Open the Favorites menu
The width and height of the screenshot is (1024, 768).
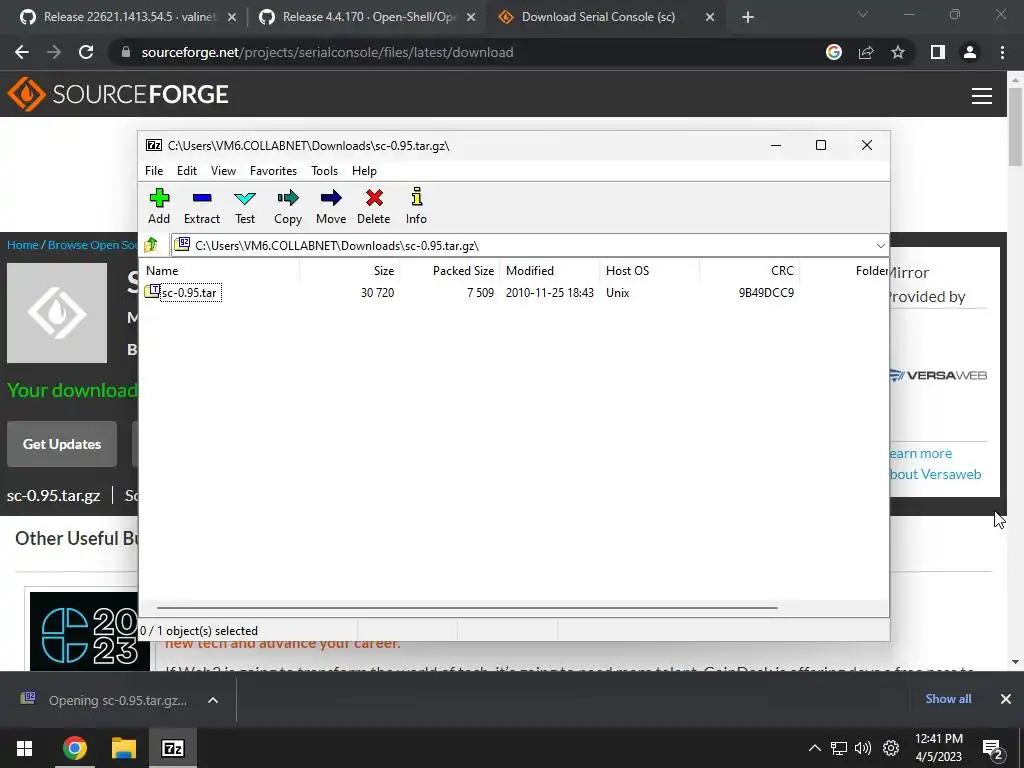click(273, 170)
